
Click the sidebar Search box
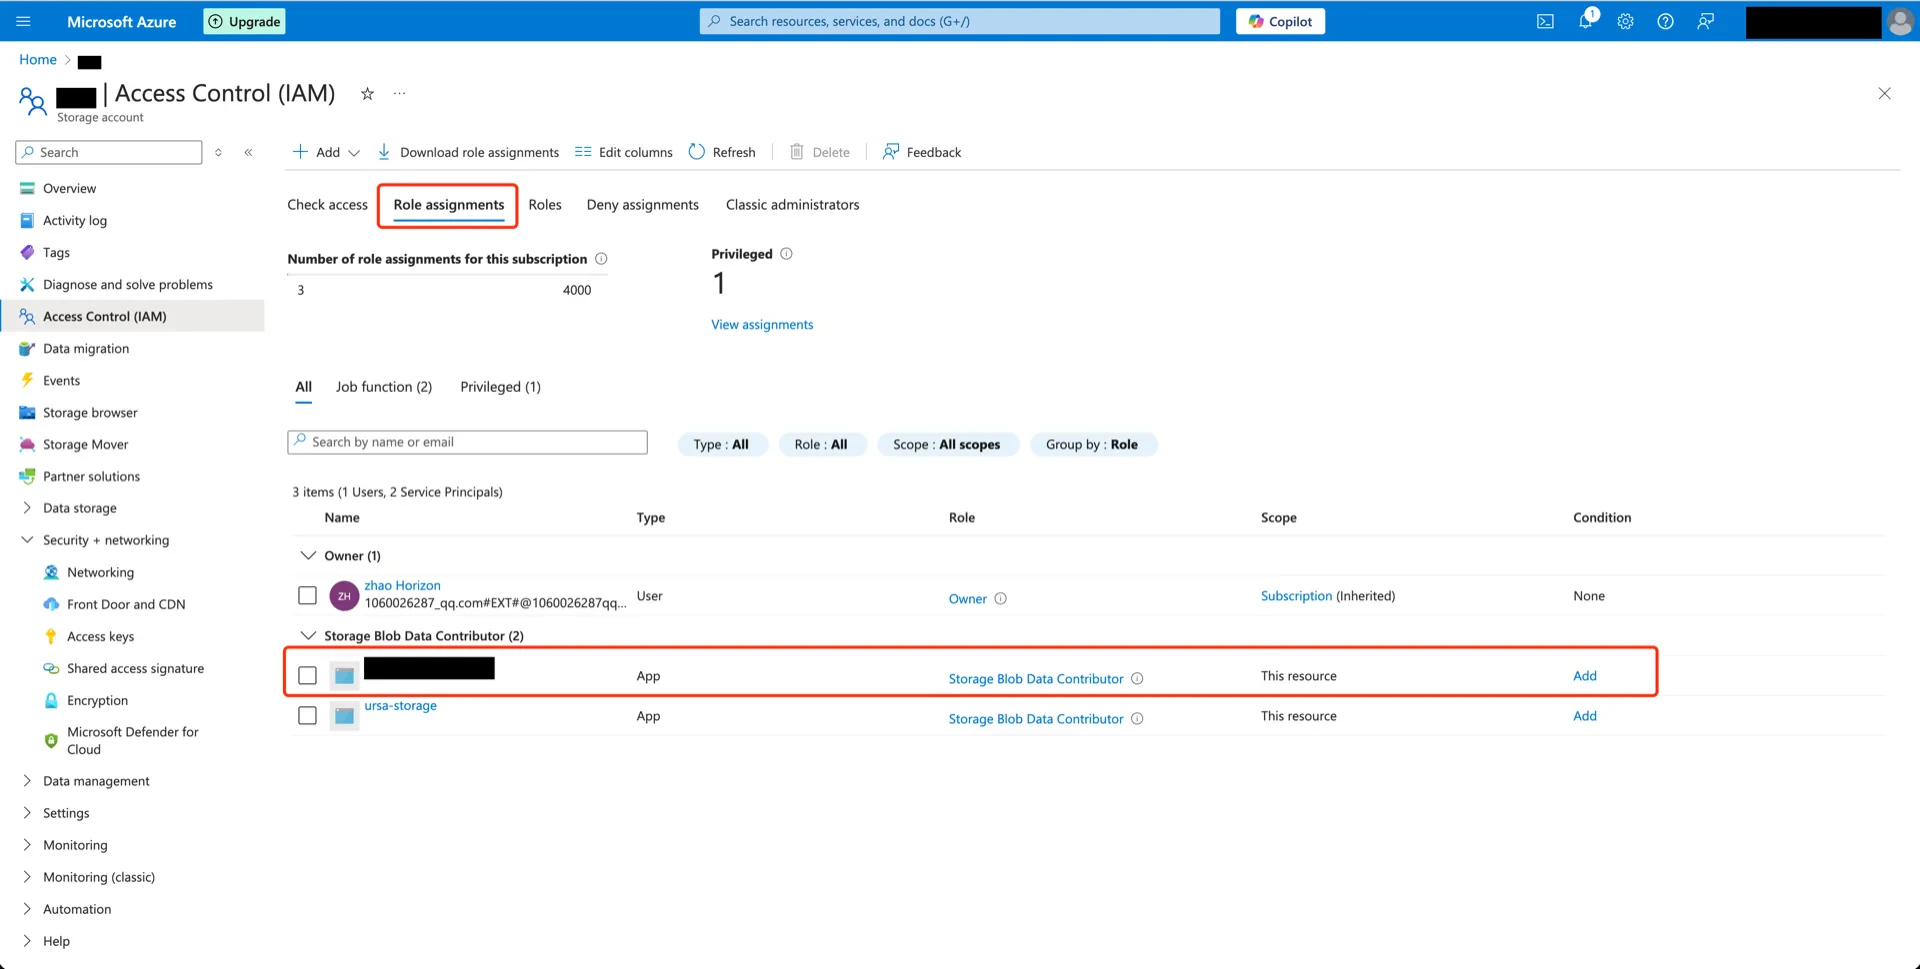coord(109,152)
